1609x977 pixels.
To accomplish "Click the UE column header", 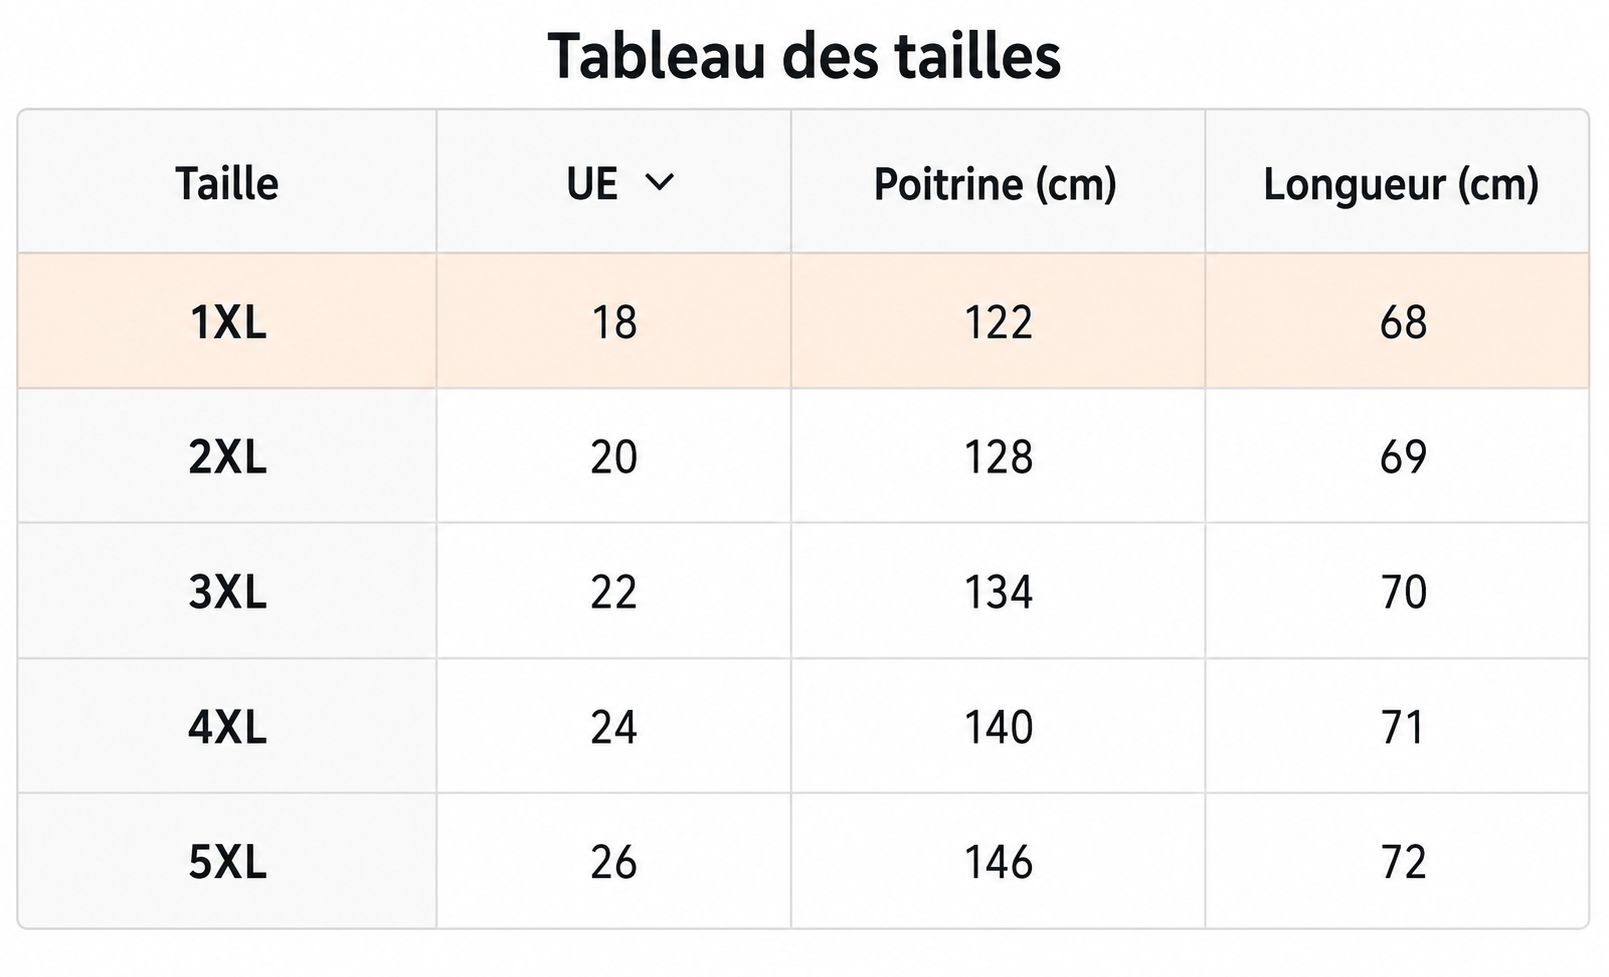I will click(614, 182).
